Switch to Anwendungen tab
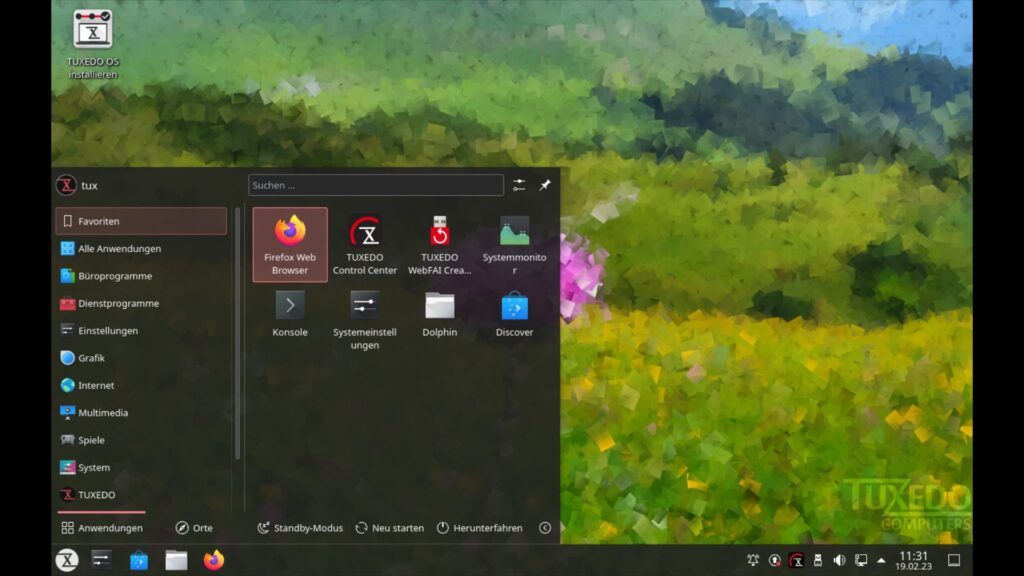Screen dimensions: 1024x576 (102, 528)
